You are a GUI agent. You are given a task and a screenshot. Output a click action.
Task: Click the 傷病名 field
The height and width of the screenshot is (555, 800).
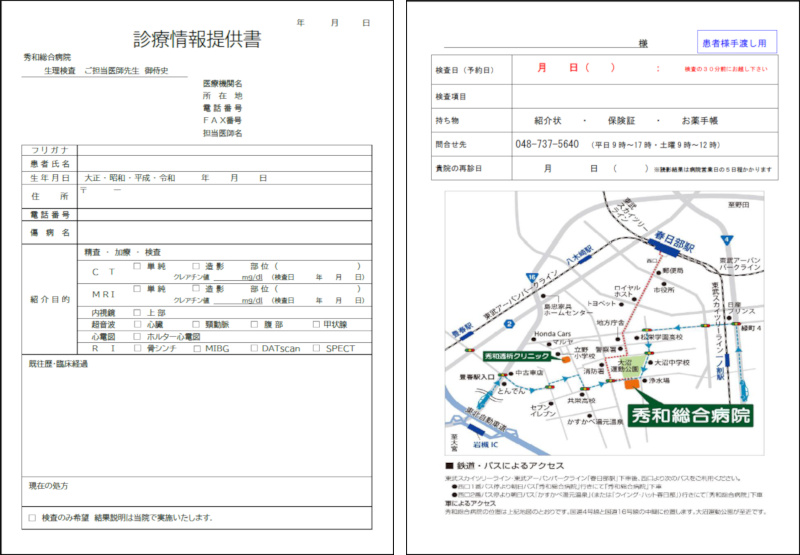pos(224,233)
